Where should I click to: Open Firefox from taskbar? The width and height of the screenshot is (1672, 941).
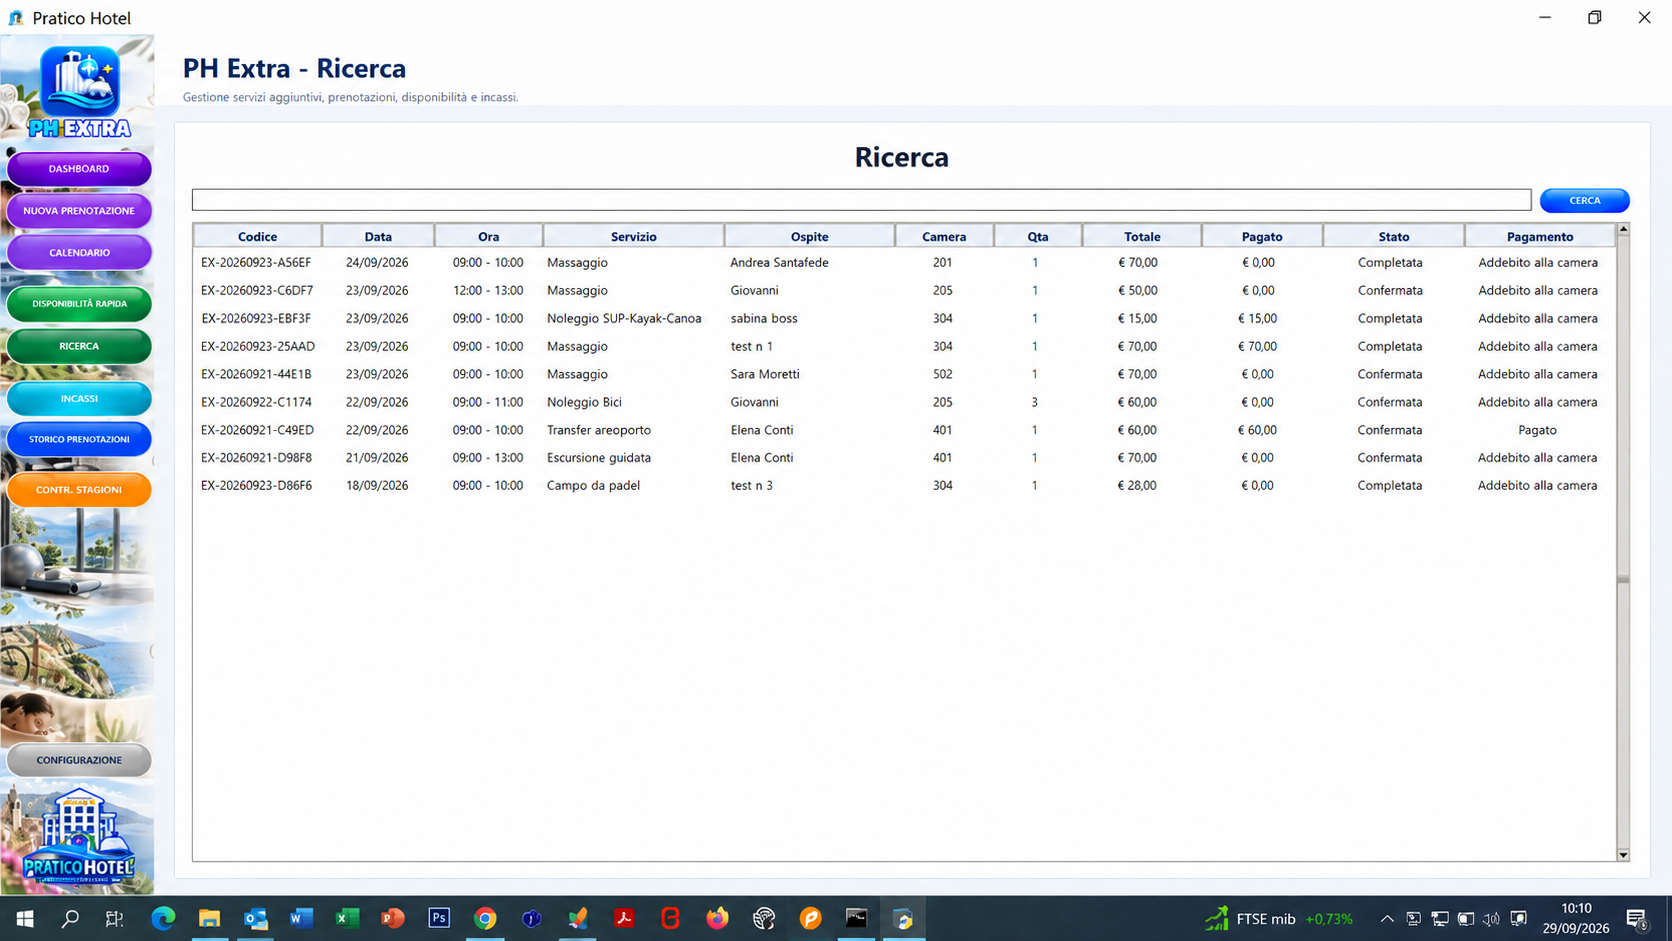(717, 918)
